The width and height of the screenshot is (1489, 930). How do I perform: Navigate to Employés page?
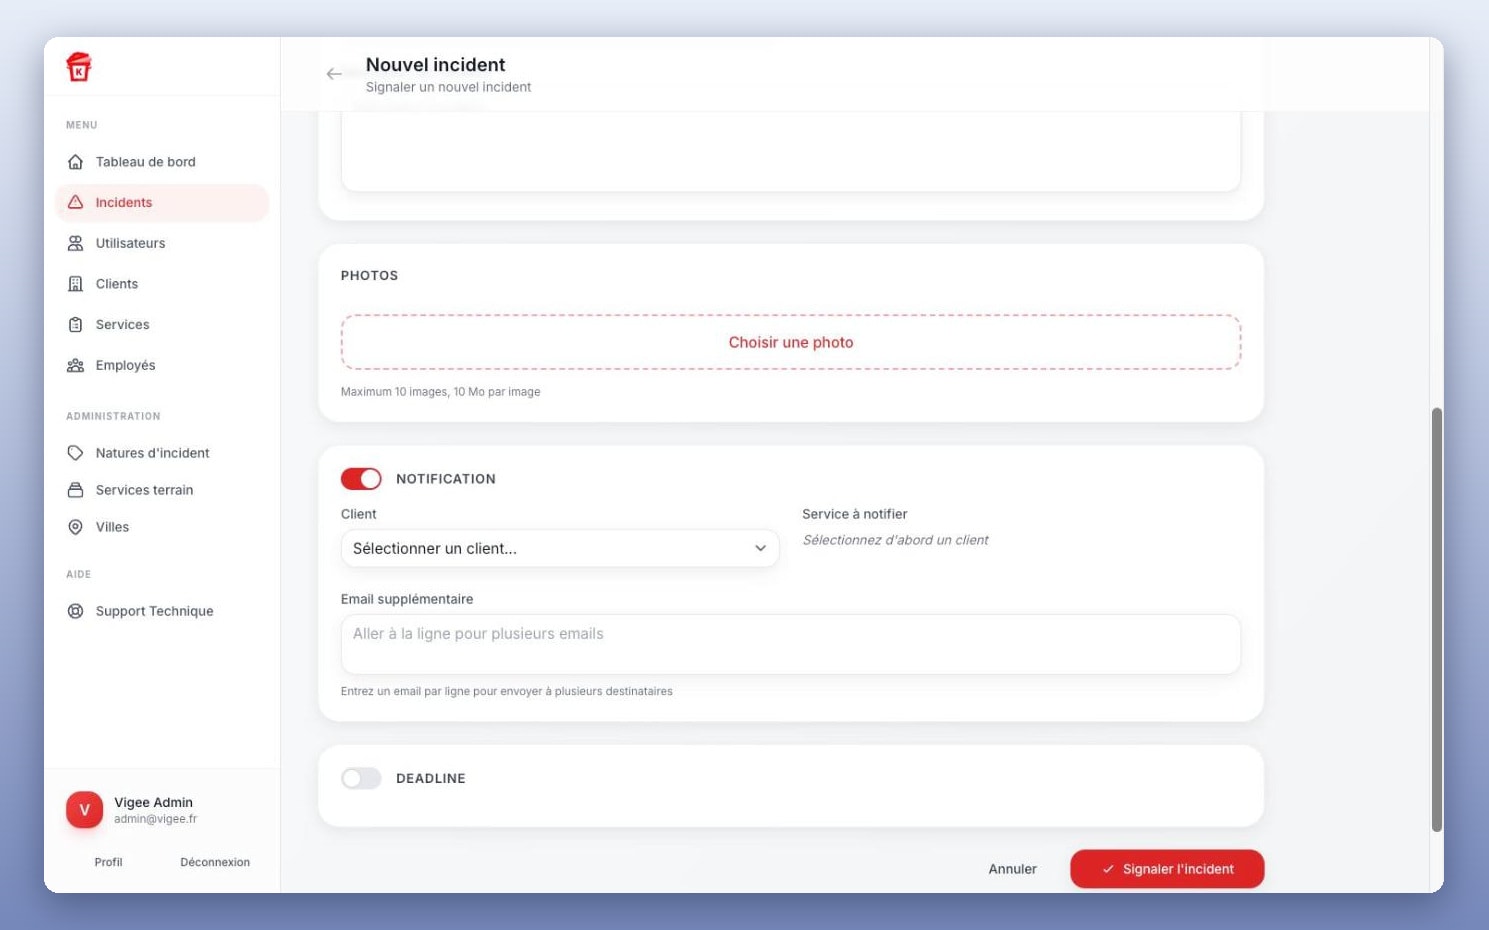click(162, 365)
